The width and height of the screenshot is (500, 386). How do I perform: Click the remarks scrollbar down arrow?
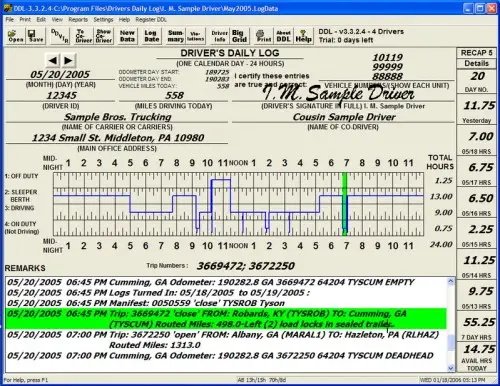[451, 368]
